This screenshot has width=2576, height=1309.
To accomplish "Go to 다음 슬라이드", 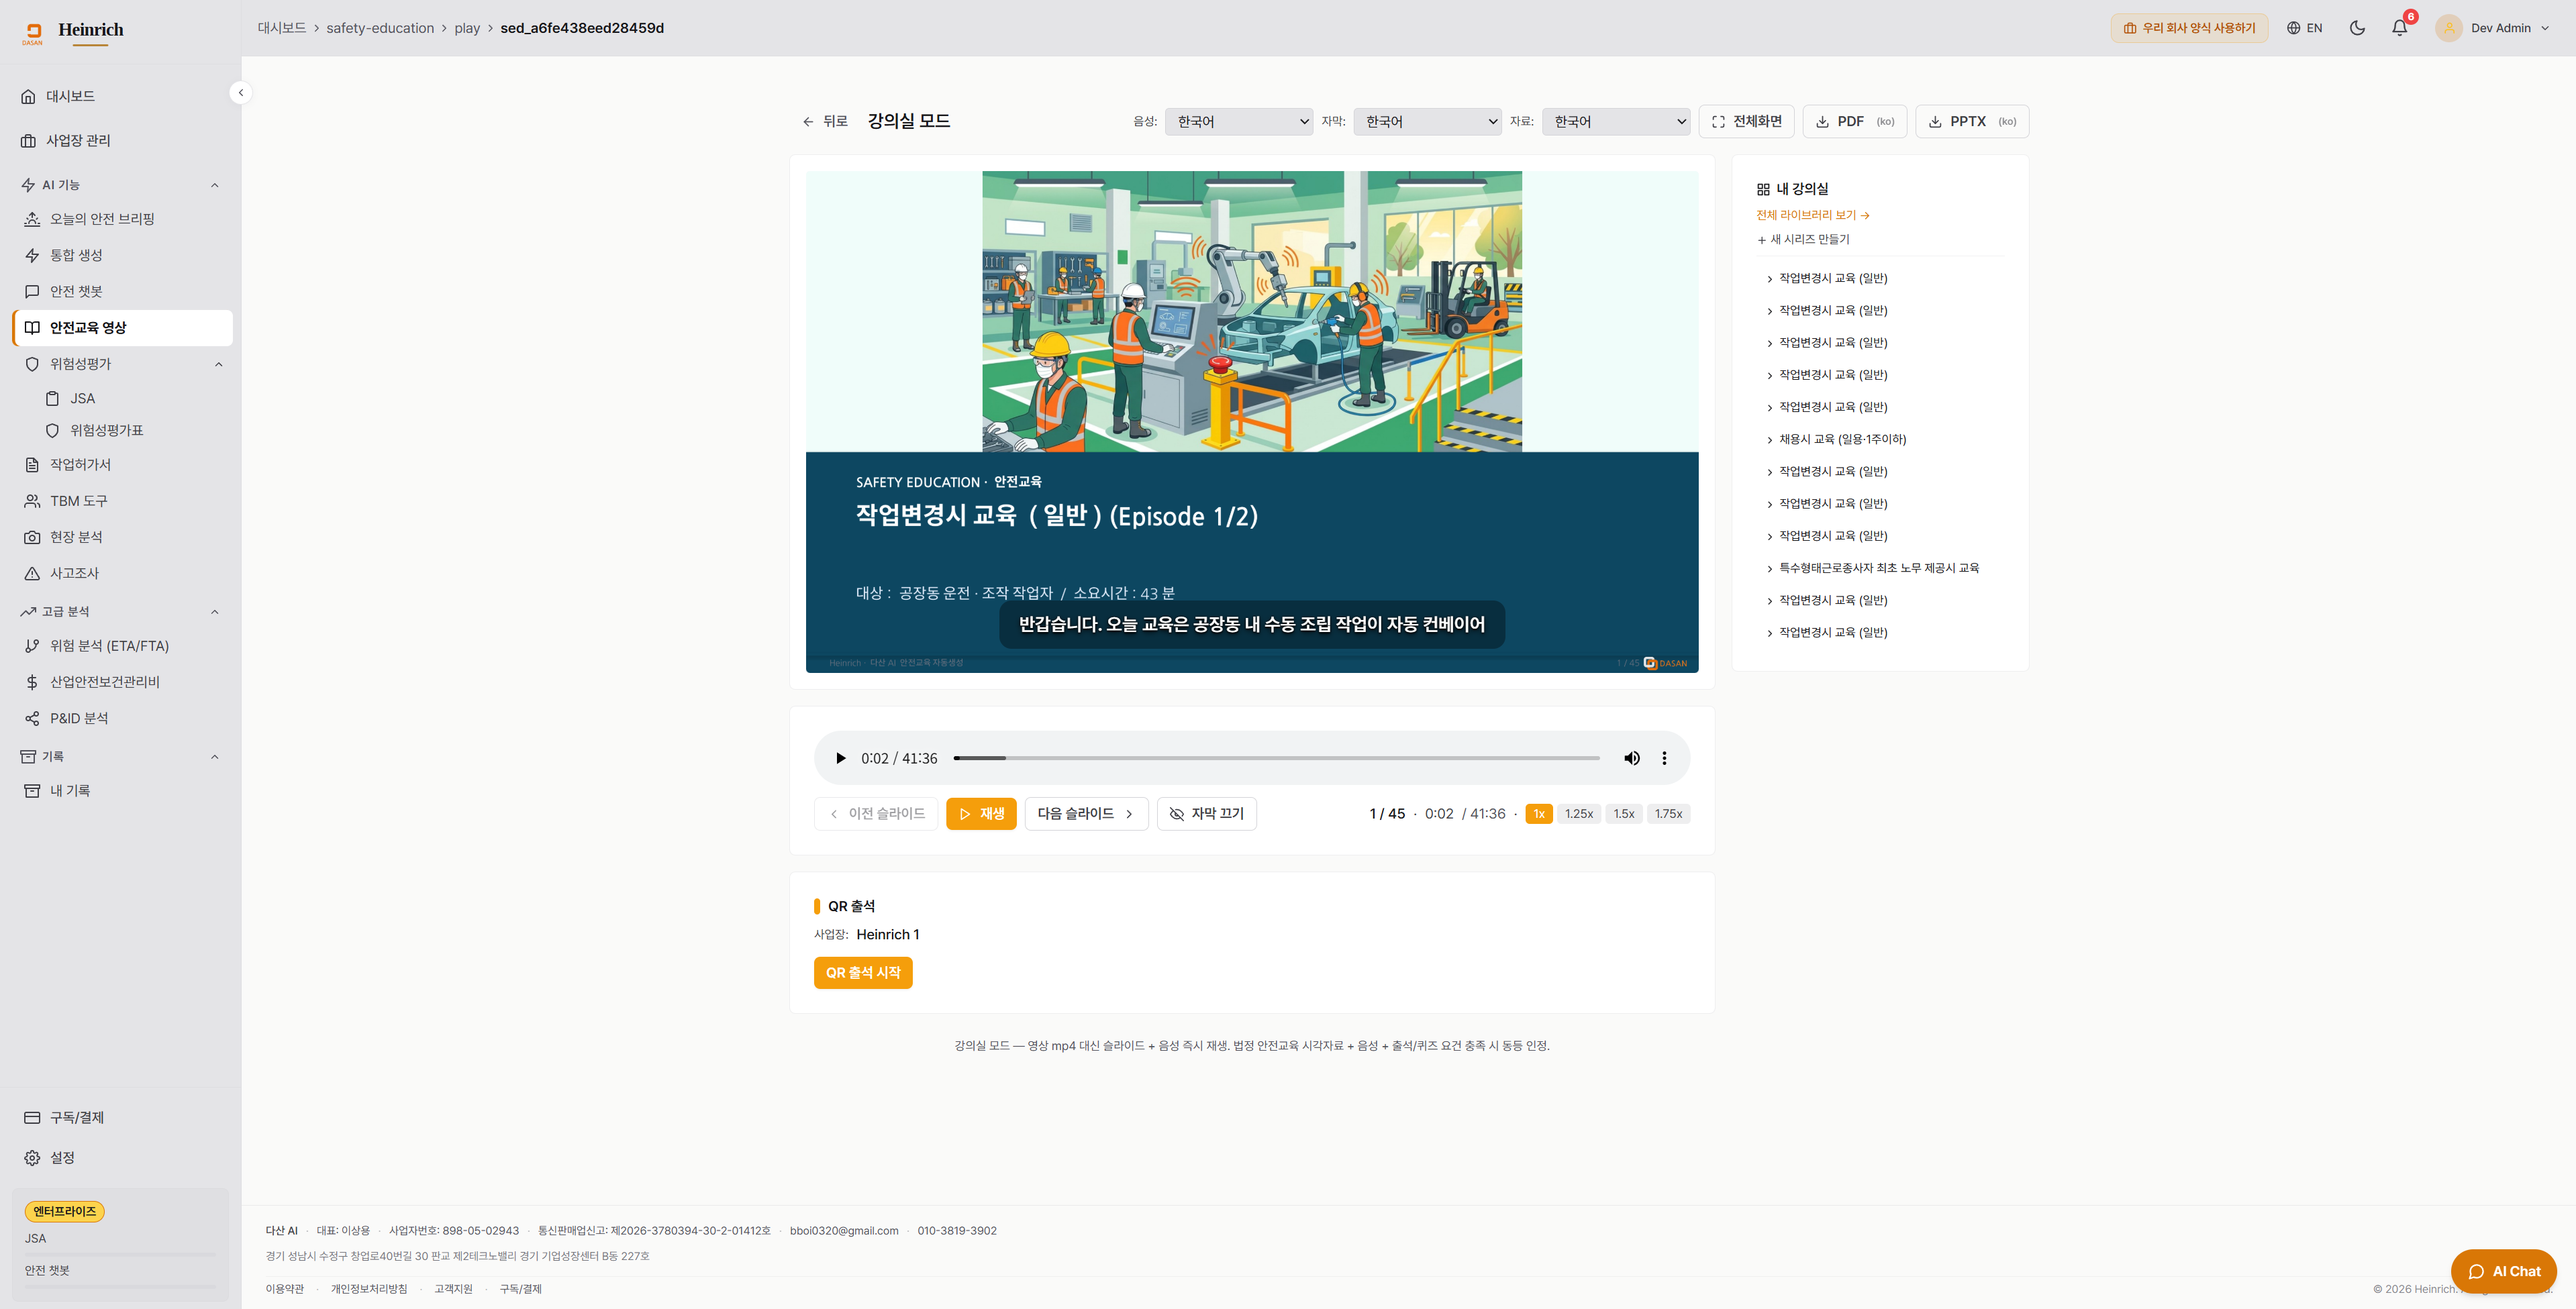I will coord(1086,814).
